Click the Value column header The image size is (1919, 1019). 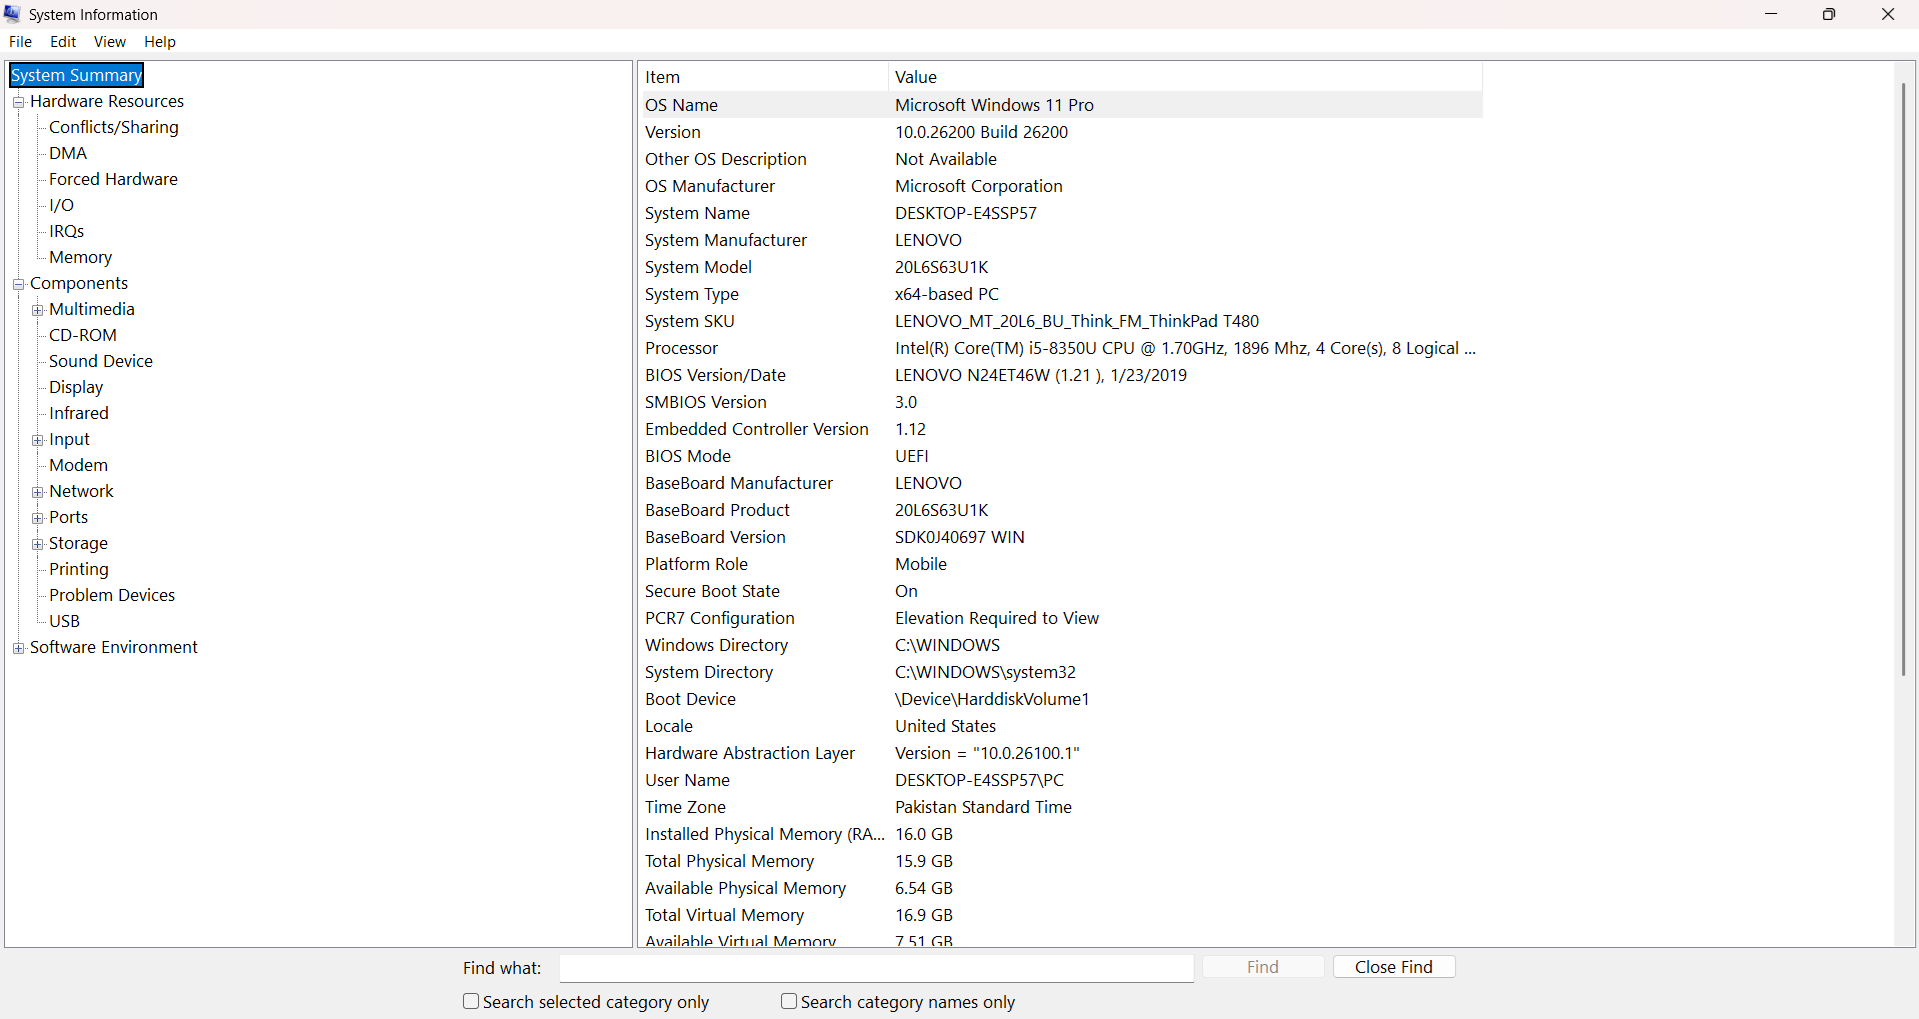[1185, 77]
